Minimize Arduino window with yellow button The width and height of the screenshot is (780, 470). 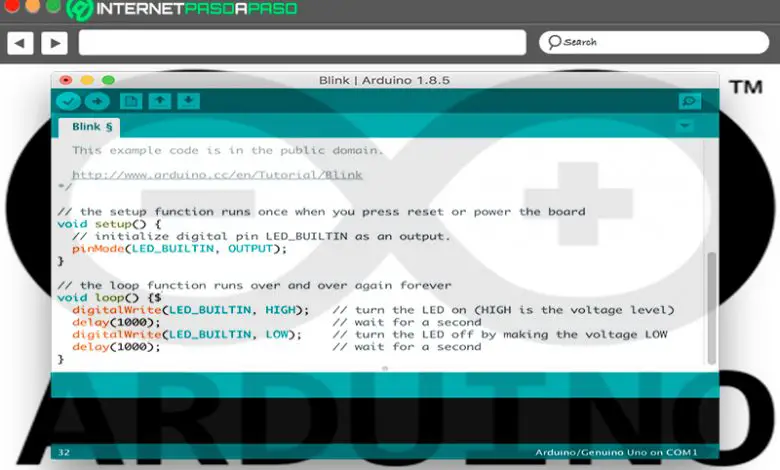[87, 80]
